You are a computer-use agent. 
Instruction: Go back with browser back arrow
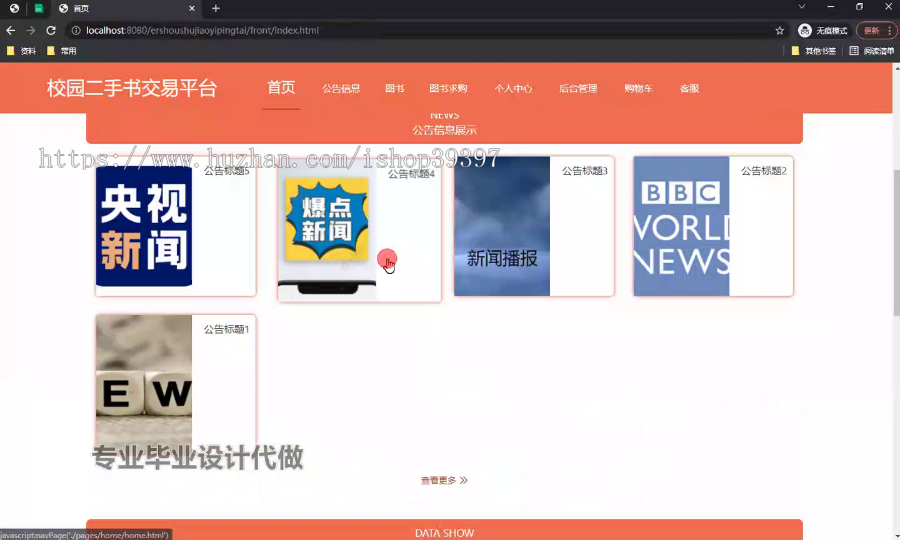pyautogui.click(x=10, y=30)
